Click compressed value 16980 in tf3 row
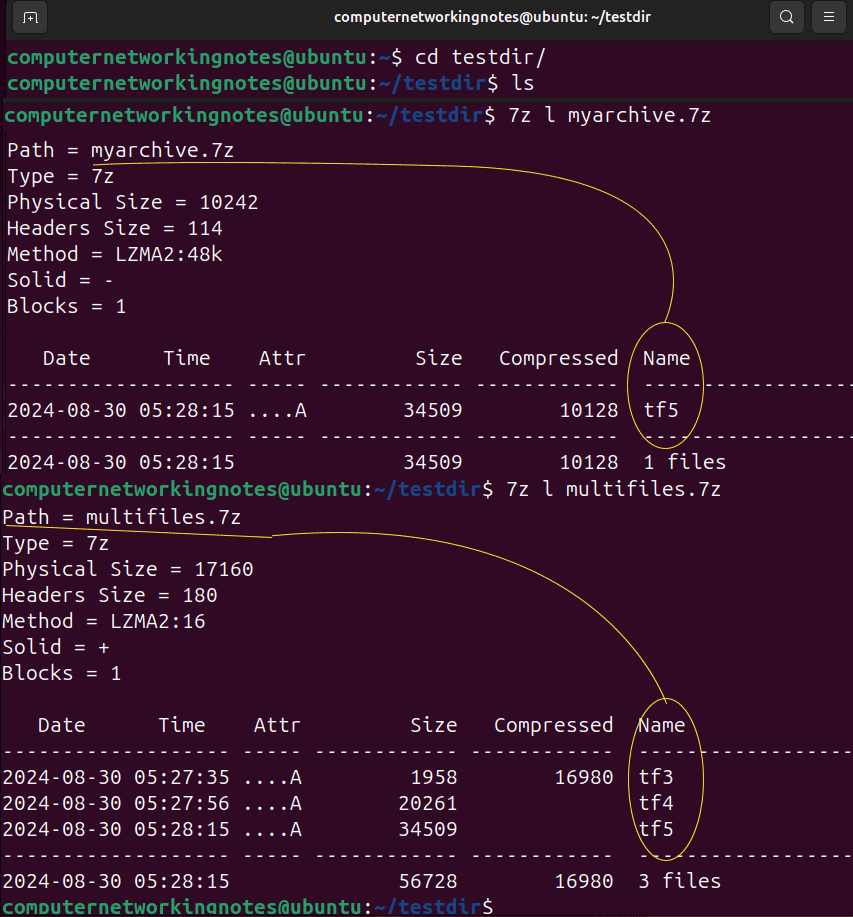This screenshot has width=853, height=917. click(x=584, y=777)
